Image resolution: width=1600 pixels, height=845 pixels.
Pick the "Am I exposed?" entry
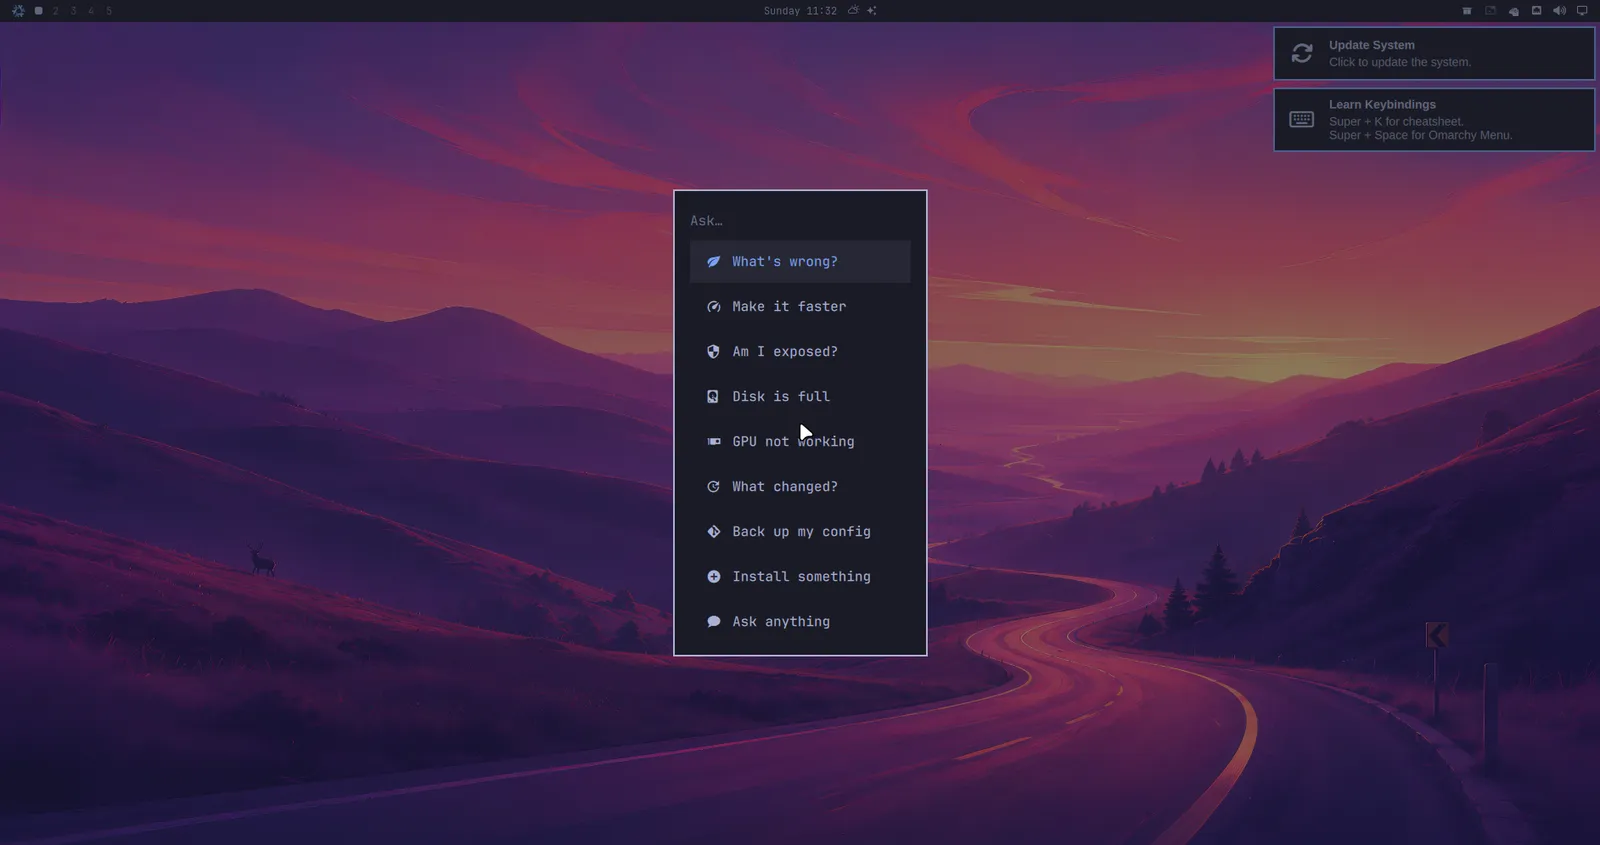click(x=800, y=352)
